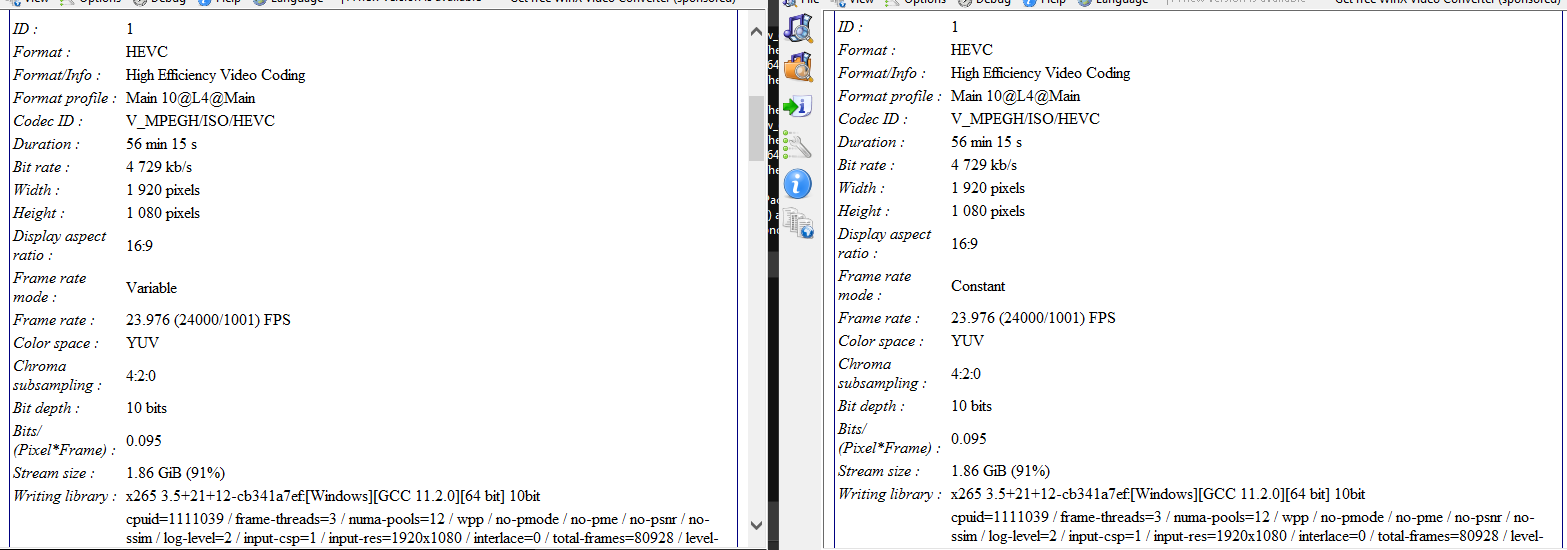Click WinX Video Converter sponsored link, right window
The height and width of the screenshot is (550, 1567).
1450,3
